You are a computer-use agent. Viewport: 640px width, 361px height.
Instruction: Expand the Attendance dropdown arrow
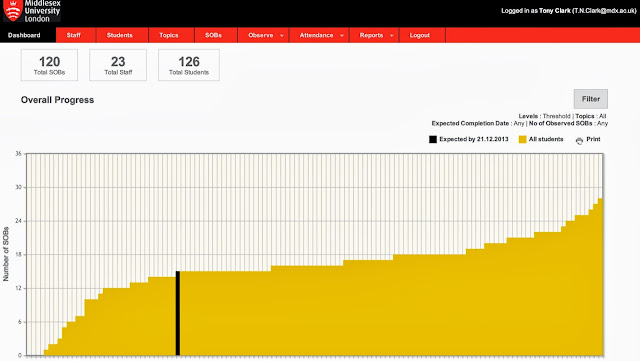(342, 36)
